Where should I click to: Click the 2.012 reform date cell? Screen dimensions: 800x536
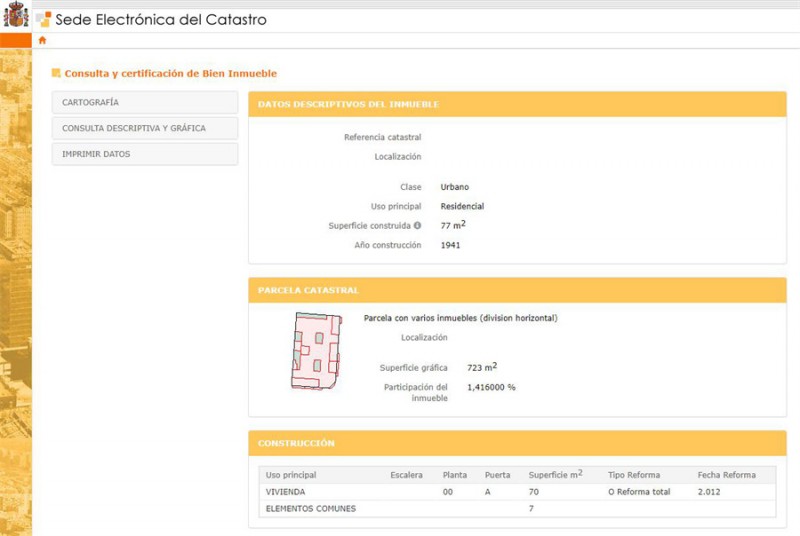point(709,492)
